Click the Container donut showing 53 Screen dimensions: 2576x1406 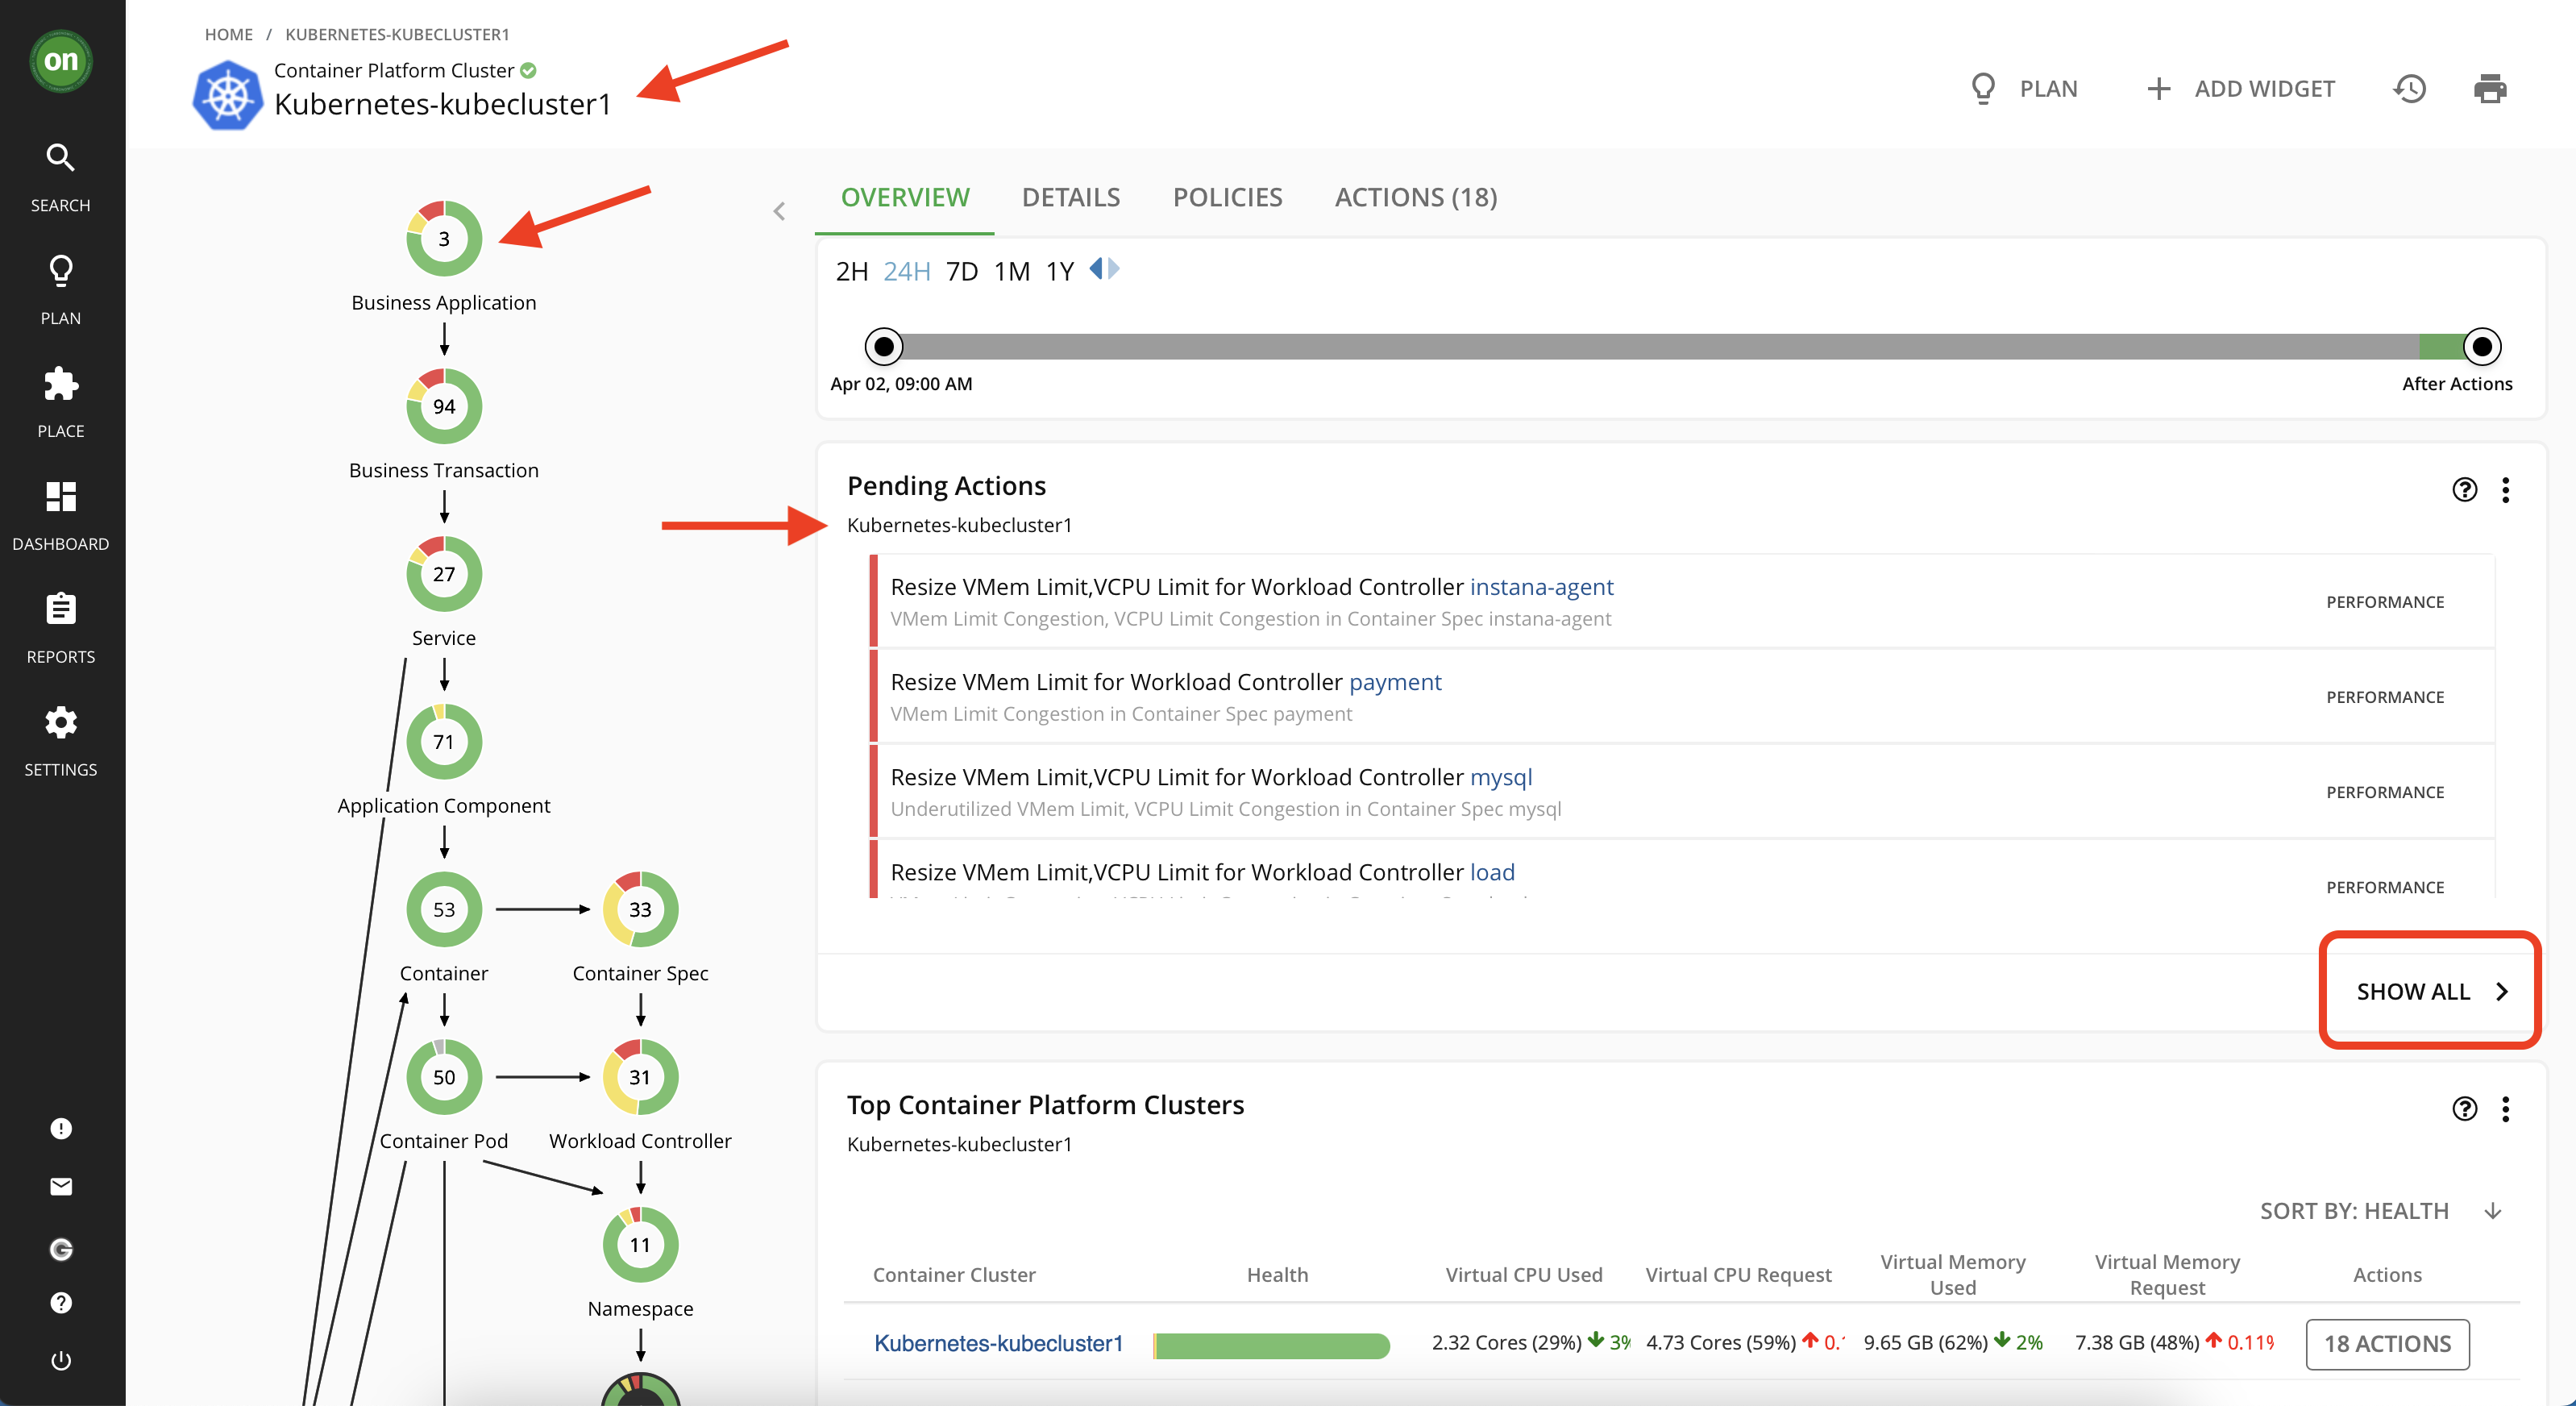pyautogui.click(x=444, y=909)
